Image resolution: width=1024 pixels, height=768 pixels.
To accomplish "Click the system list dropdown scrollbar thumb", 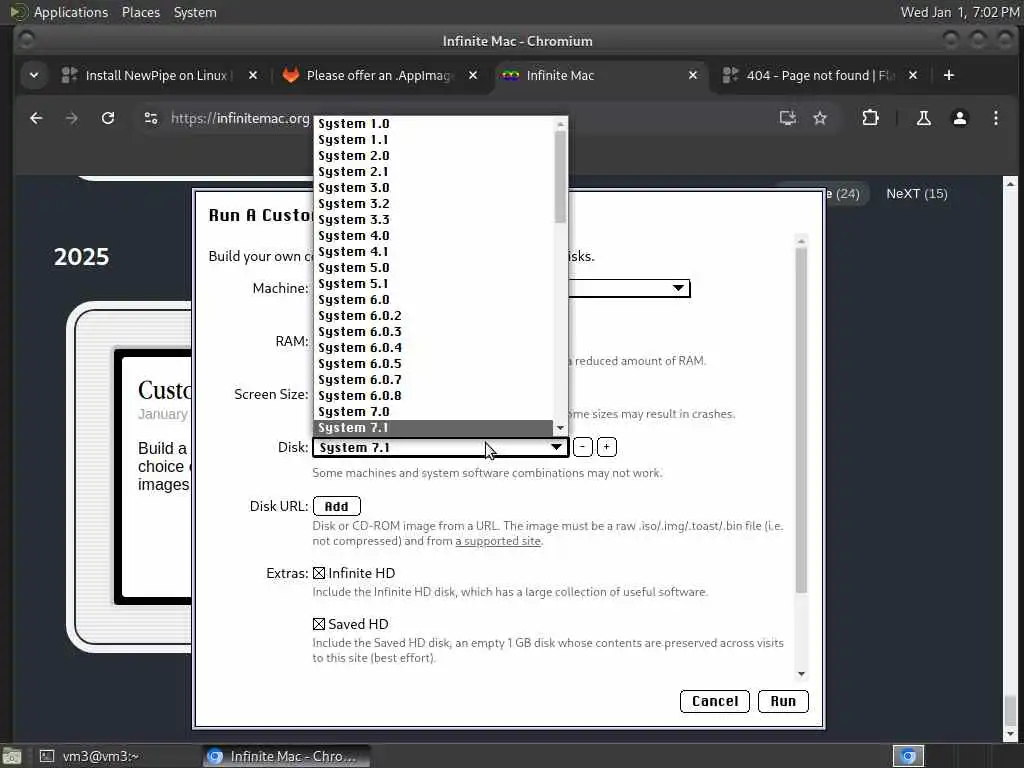I will (x=560, y=176).
